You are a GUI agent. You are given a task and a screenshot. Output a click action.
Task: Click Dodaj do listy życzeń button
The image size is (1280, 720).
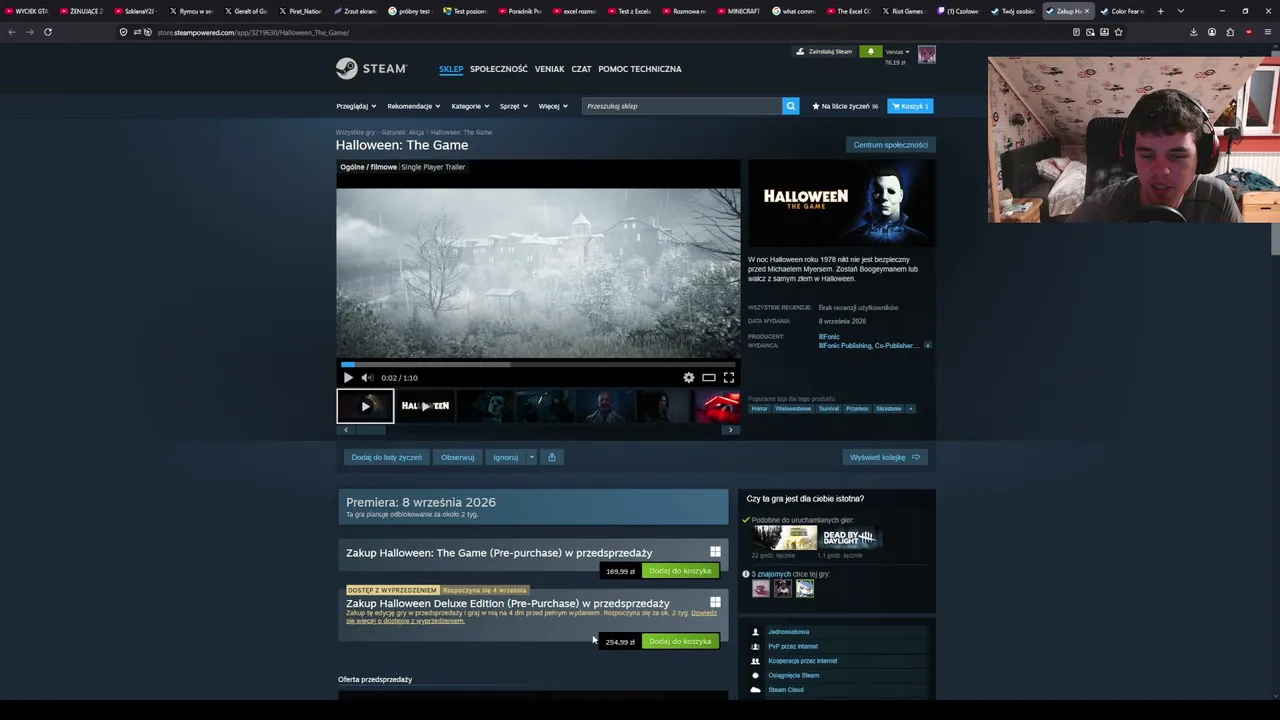(x=386, y=457)
